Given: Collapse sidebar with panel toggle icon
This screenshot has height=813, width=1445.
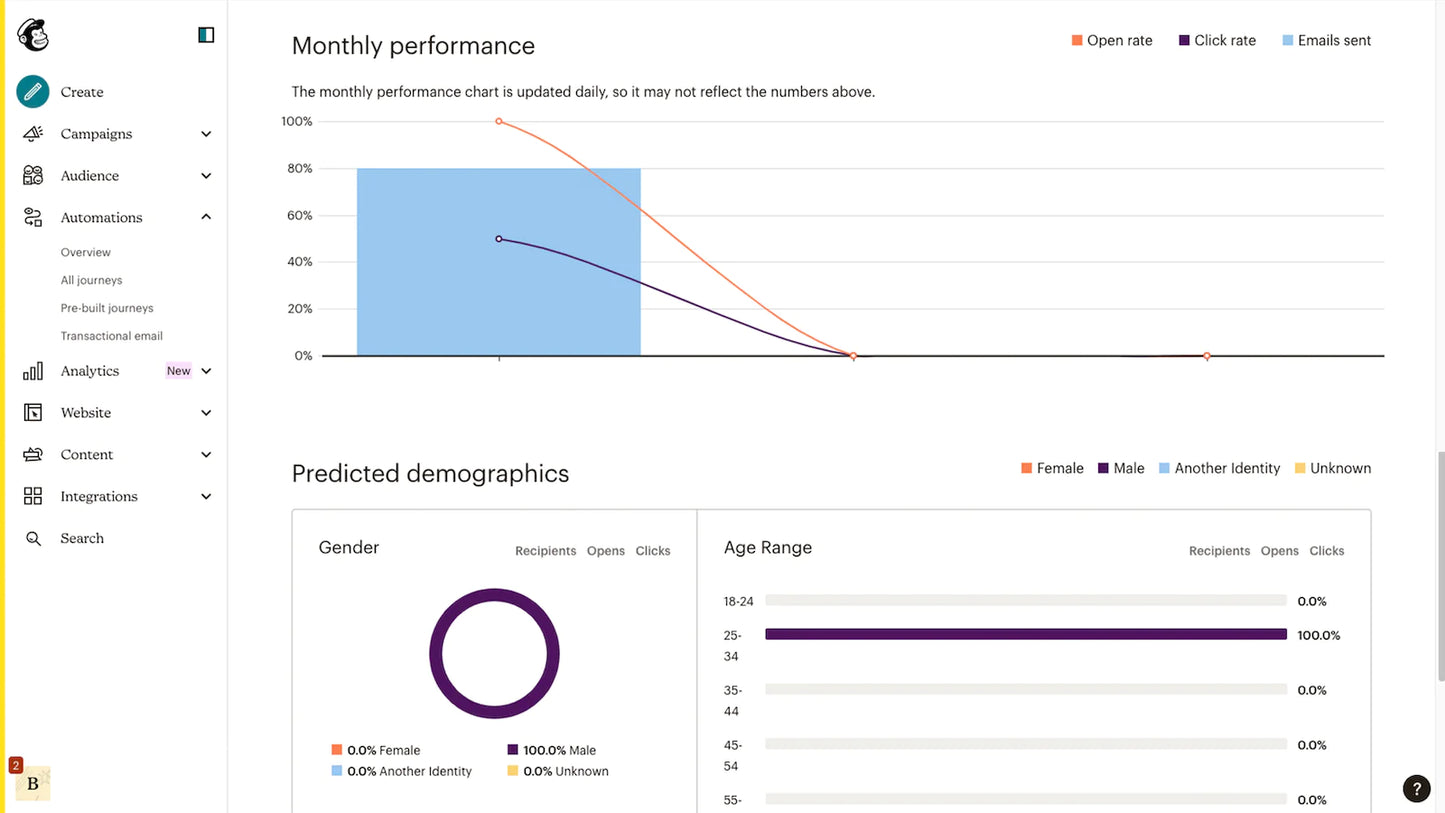Looking at the screenshot, I should click(206, 35).
